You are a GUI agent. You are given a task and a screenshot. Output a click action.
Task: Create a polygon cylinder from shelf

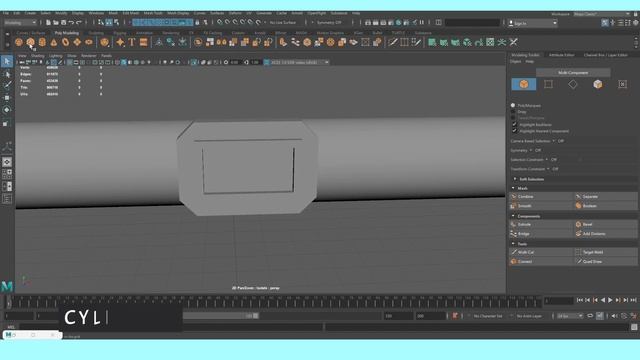42,42
